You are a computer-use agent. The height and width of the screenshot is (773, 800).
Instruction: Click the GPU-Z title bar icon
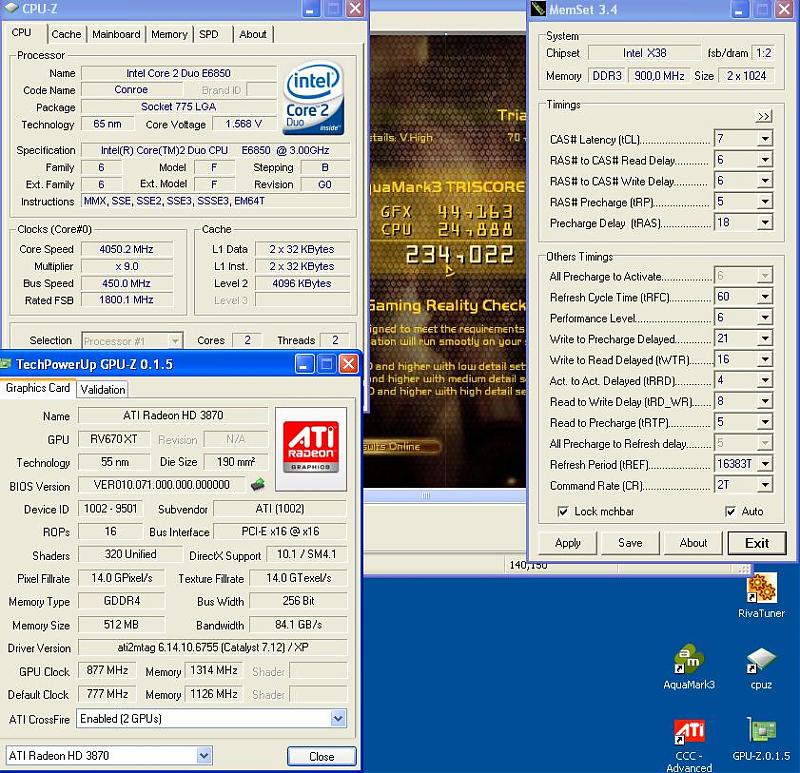click(x=6, y=364)
